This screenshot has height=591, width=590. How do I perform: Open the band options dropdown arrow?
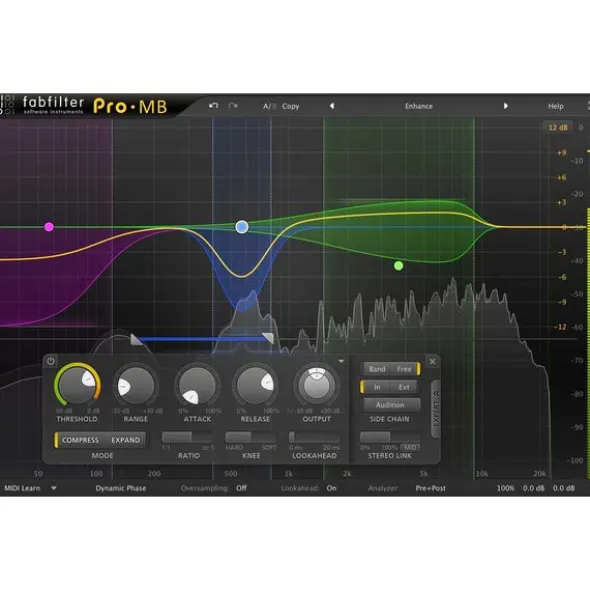pos(341,361)
